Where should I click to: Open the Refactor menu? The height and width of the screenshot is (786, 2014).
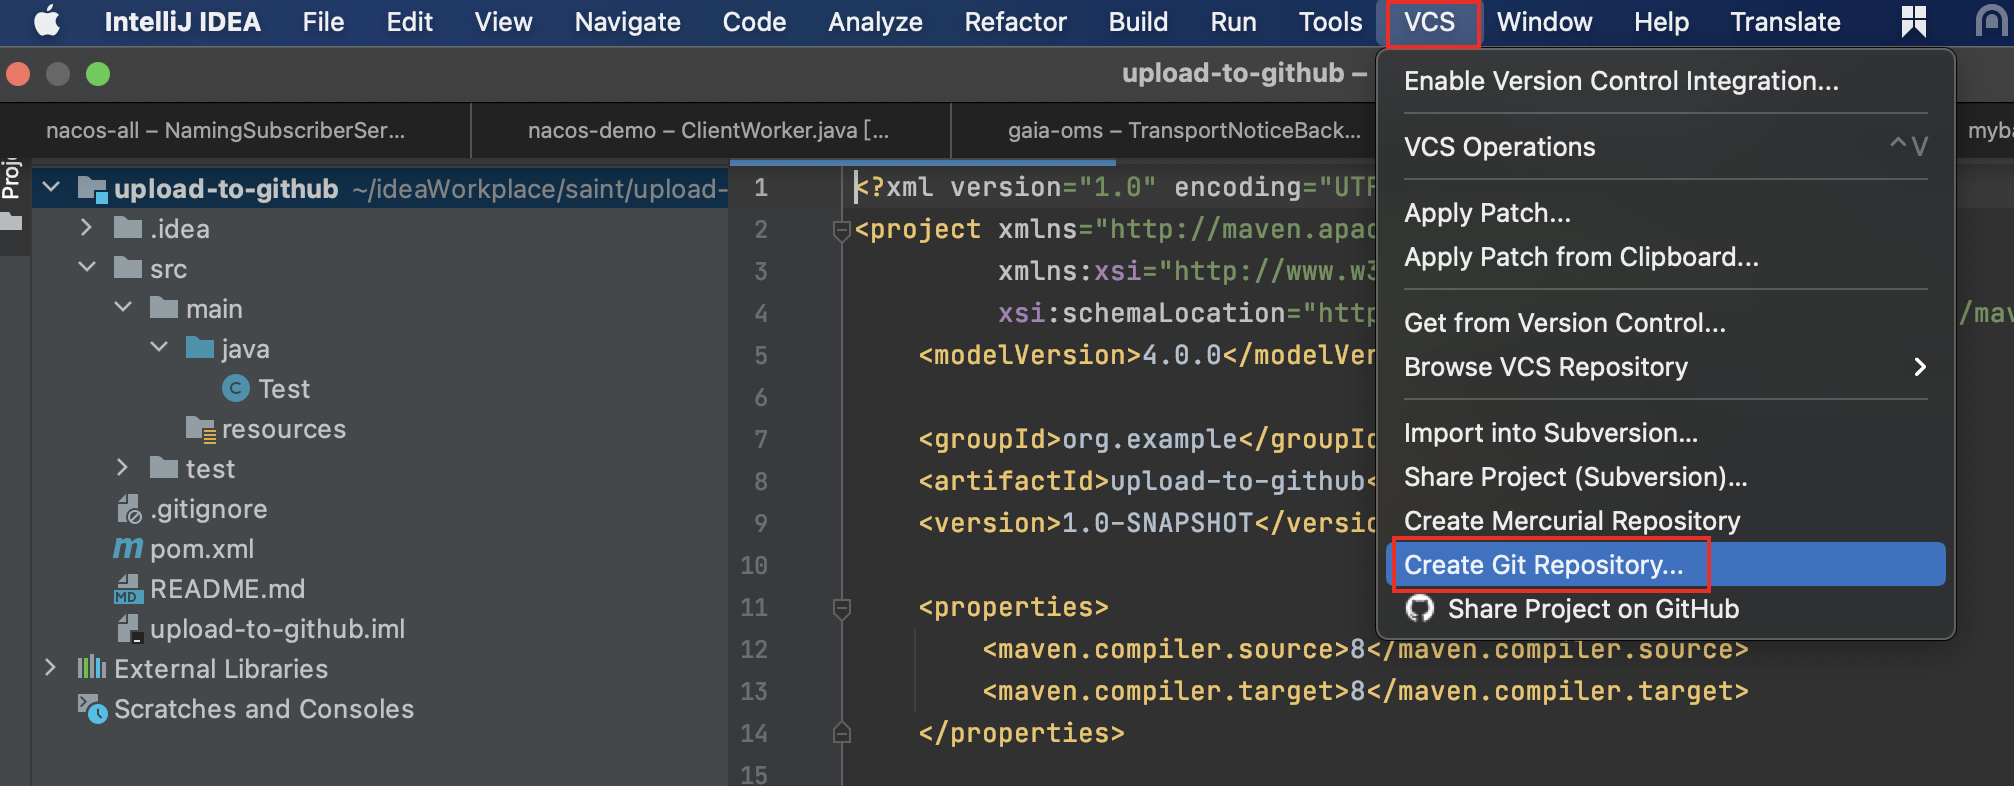pos(1015,22)
